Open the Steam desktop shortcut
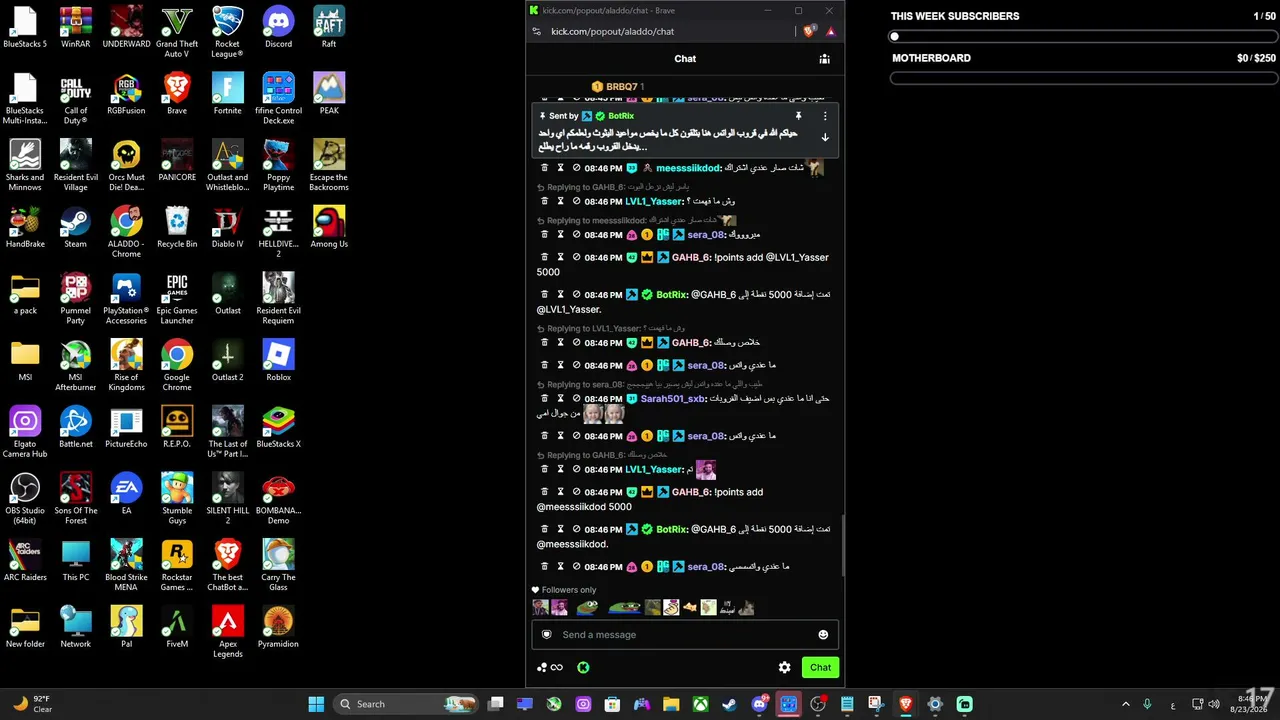 click(75, 227)
